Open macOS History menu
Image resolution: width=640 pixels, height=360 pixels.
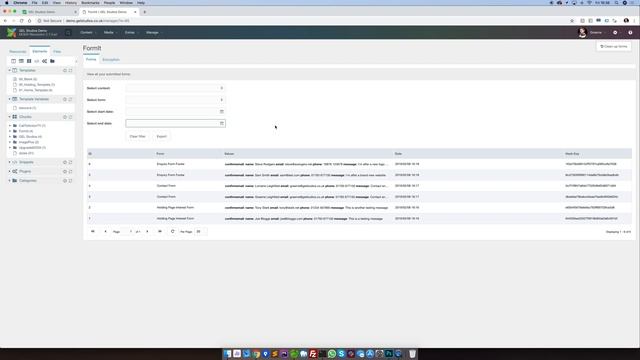pos(71,3)
